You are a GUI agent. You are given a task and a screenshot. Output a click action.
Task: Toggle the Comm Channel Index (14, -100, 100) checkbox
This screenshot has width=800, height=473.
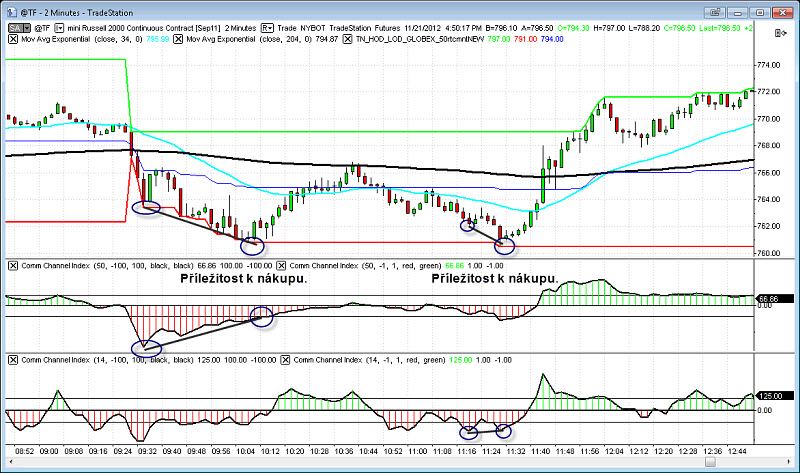tap(13, 360)
